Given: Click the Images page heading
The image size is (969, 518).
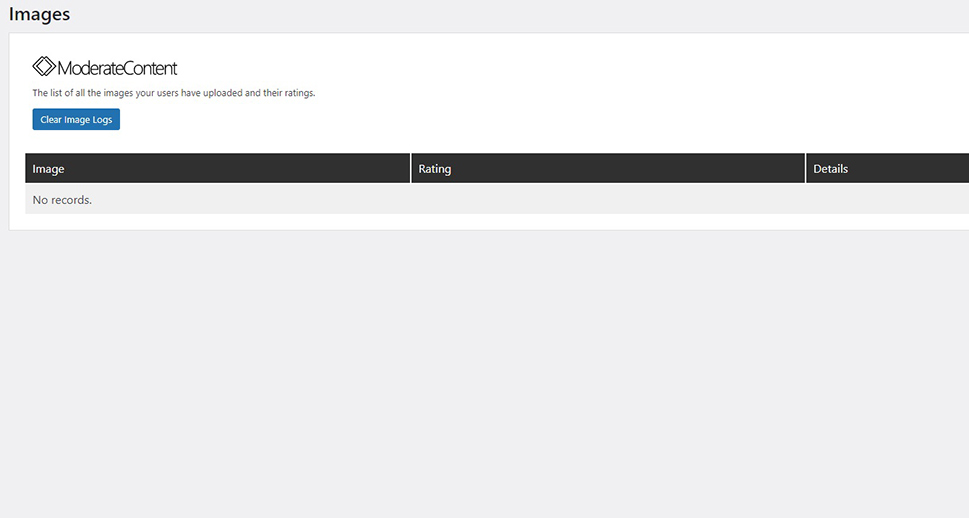Looking at the screenshot, I should click(40, 14).
